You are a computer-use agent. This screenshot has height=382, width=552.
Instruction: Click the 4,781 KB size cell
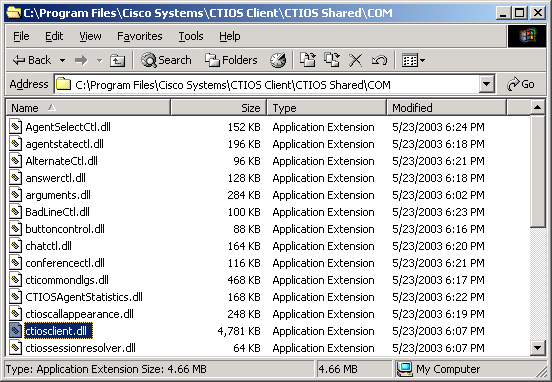coord(239,331)
